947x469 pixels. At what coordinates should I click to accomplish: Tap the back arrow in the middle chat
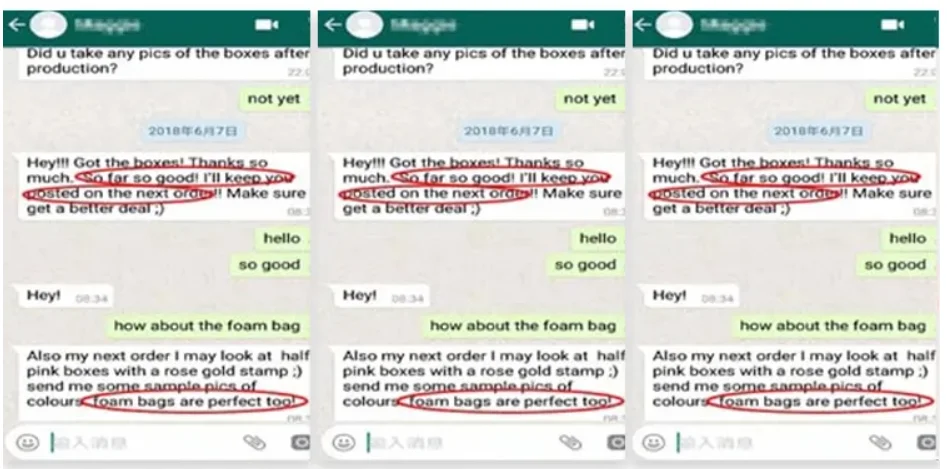333,25
